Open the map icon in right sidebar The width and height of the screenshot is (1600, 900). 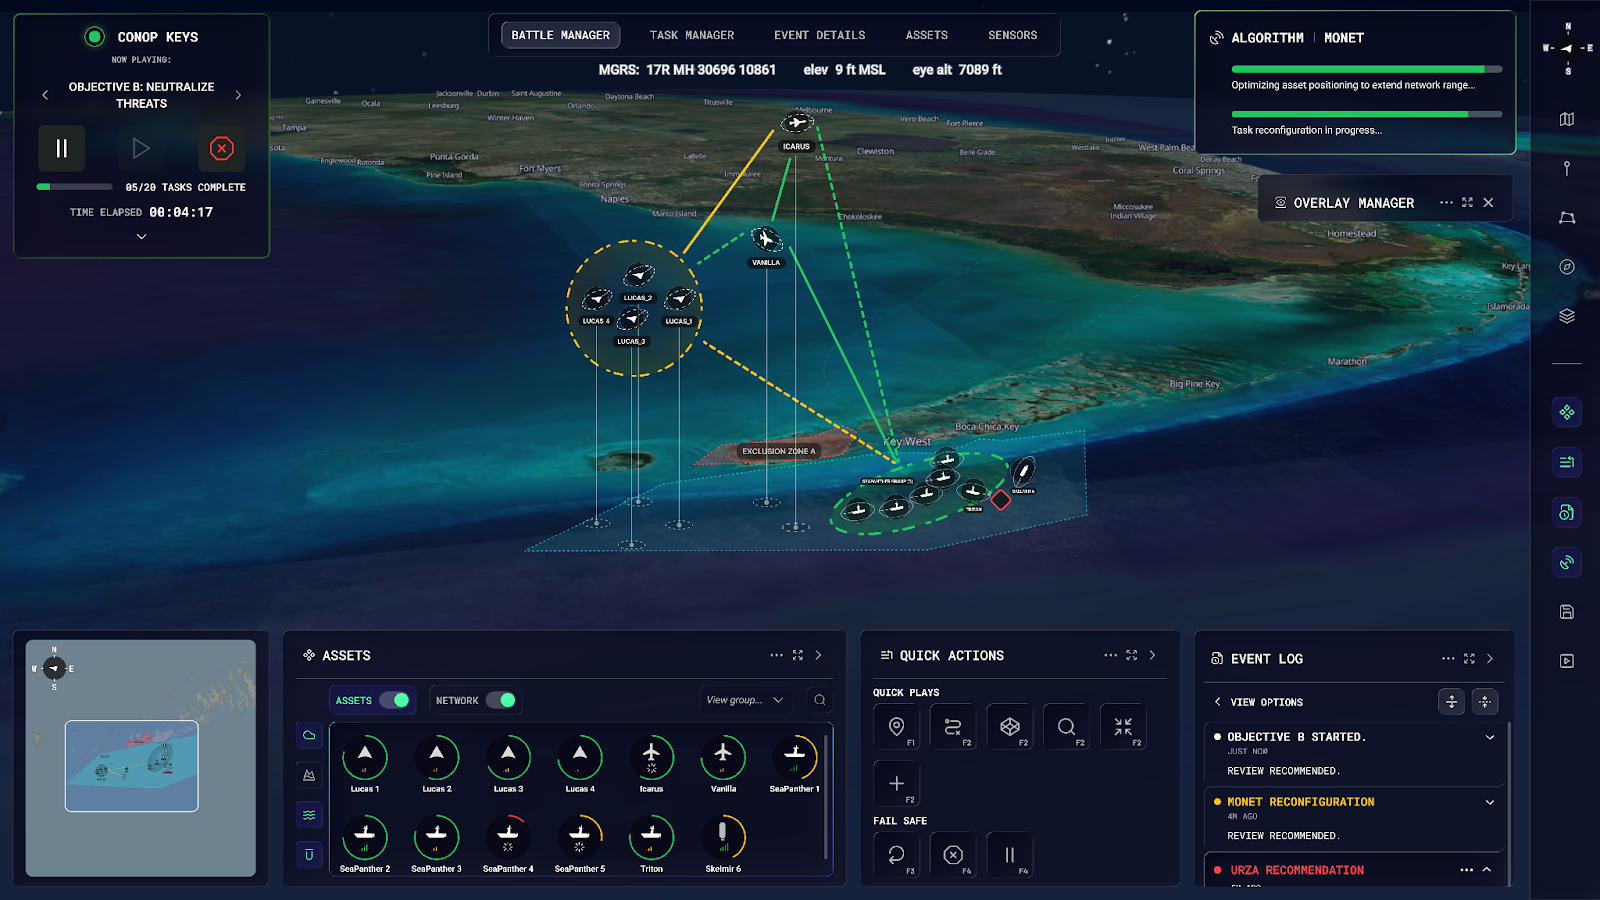pos(1566,119)
